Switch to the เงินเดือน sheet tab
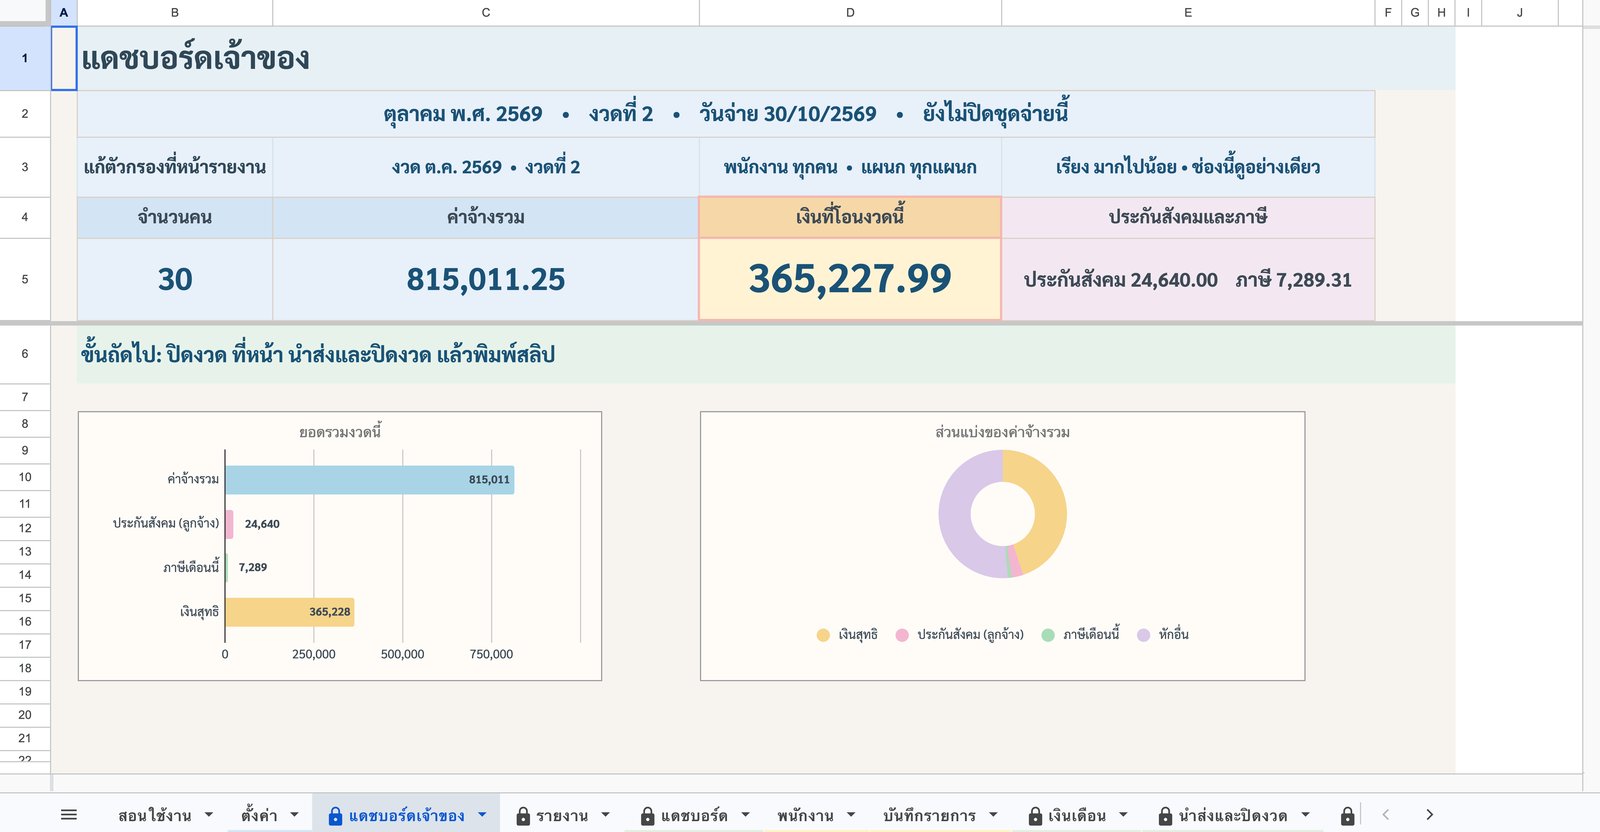Viewport: 1600px width, 832px height. pos(1077,815)
